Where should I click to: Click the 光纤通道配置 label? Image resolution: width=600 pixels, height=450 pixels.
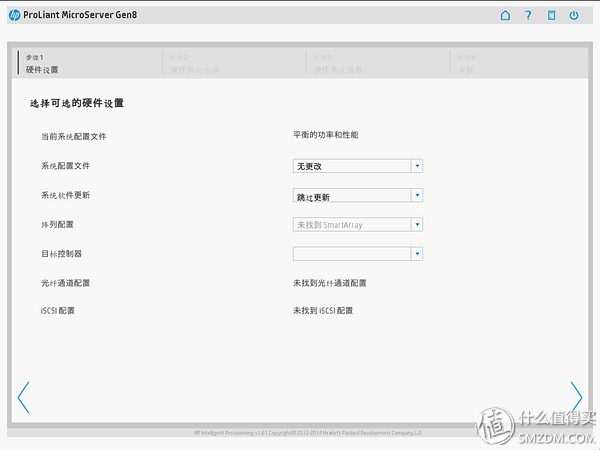65,283
